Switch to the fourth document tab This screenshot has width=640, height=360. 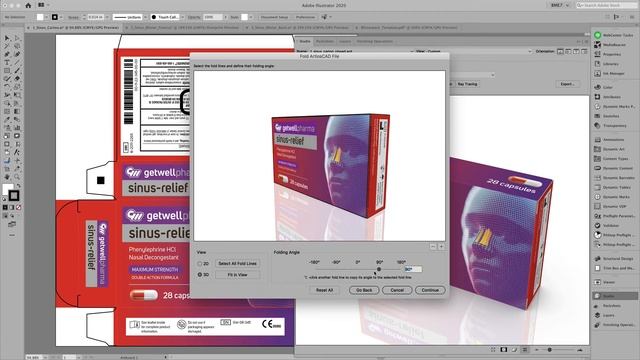tap(408, 27)
